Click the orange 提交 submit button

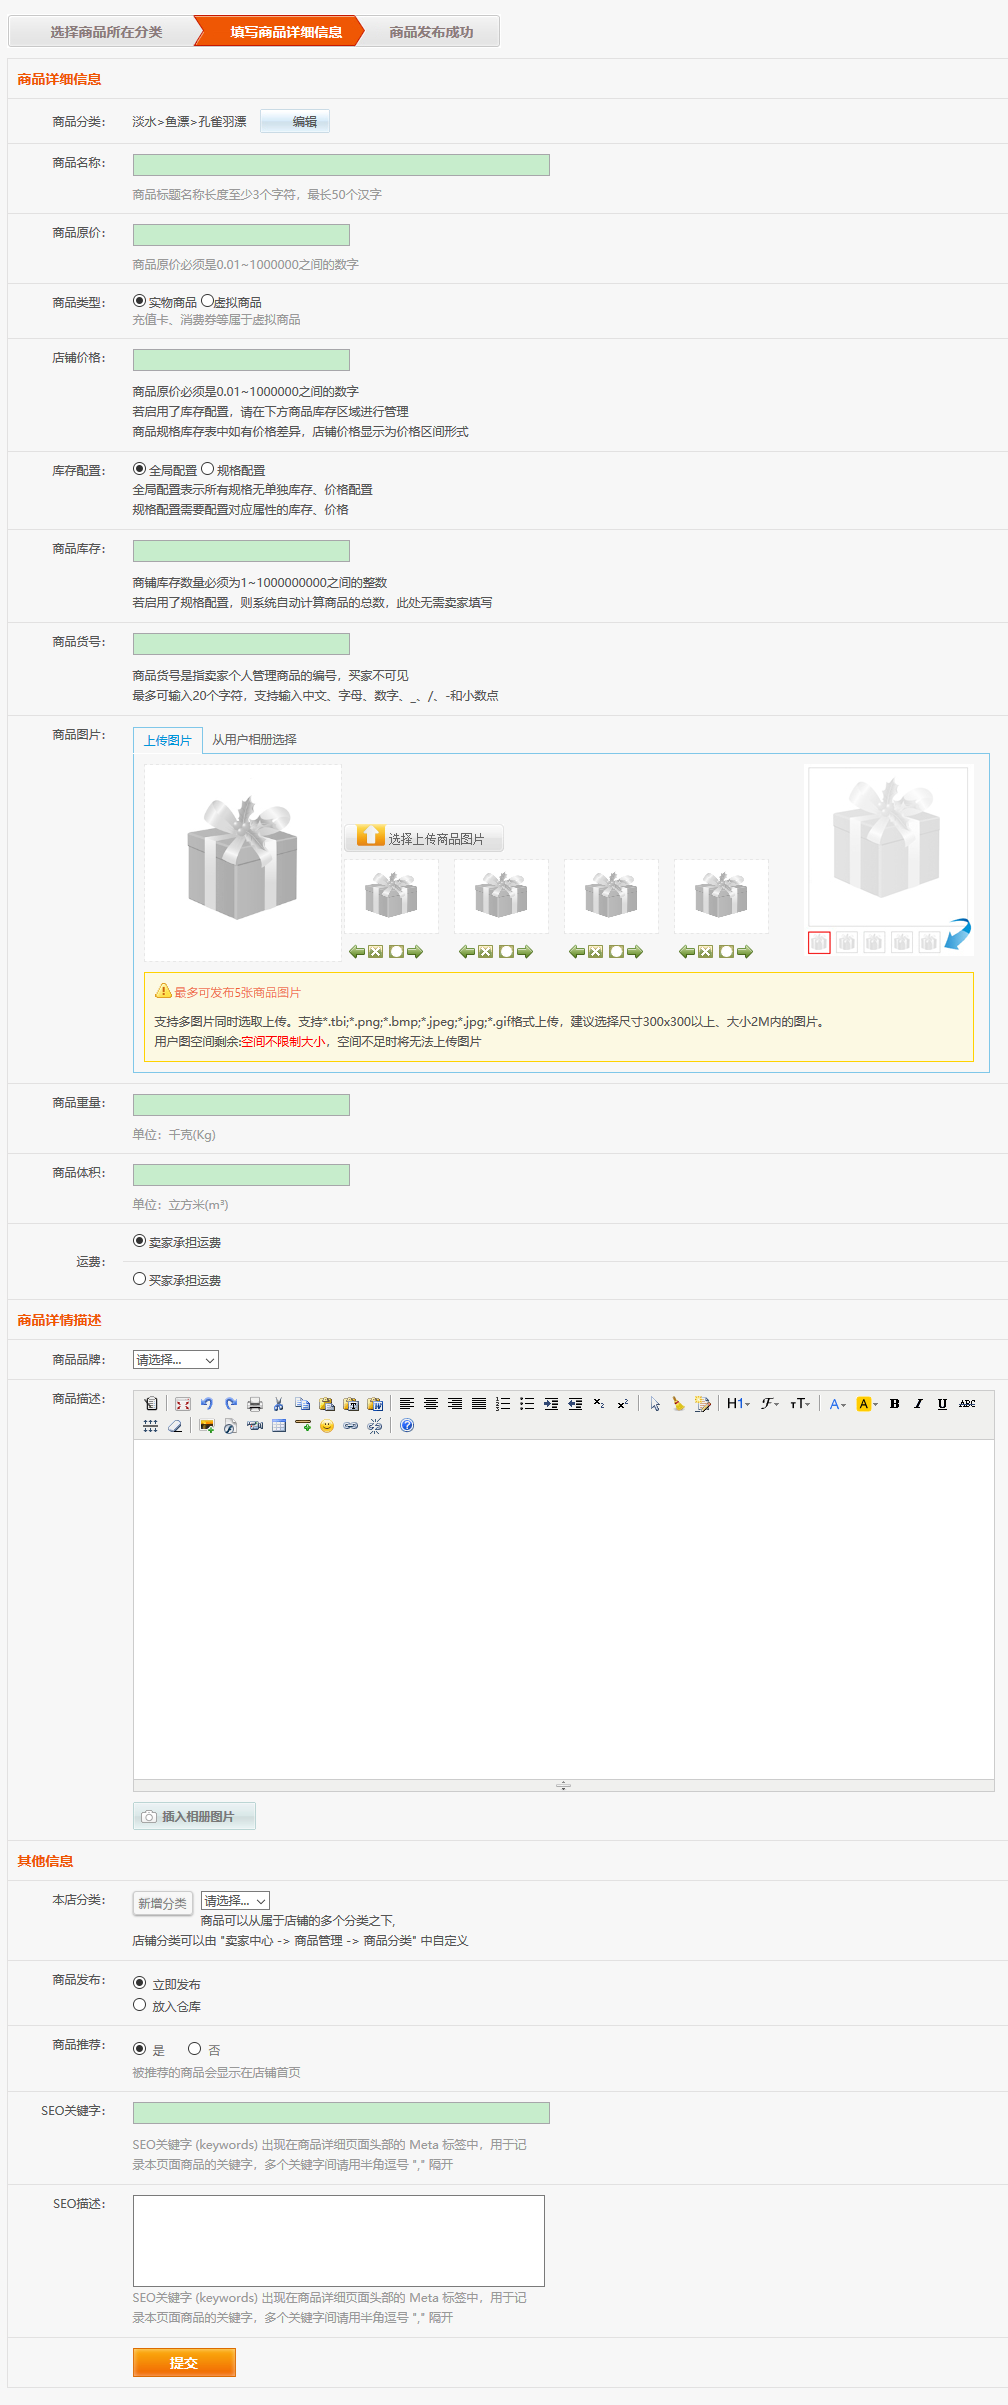184,2362
